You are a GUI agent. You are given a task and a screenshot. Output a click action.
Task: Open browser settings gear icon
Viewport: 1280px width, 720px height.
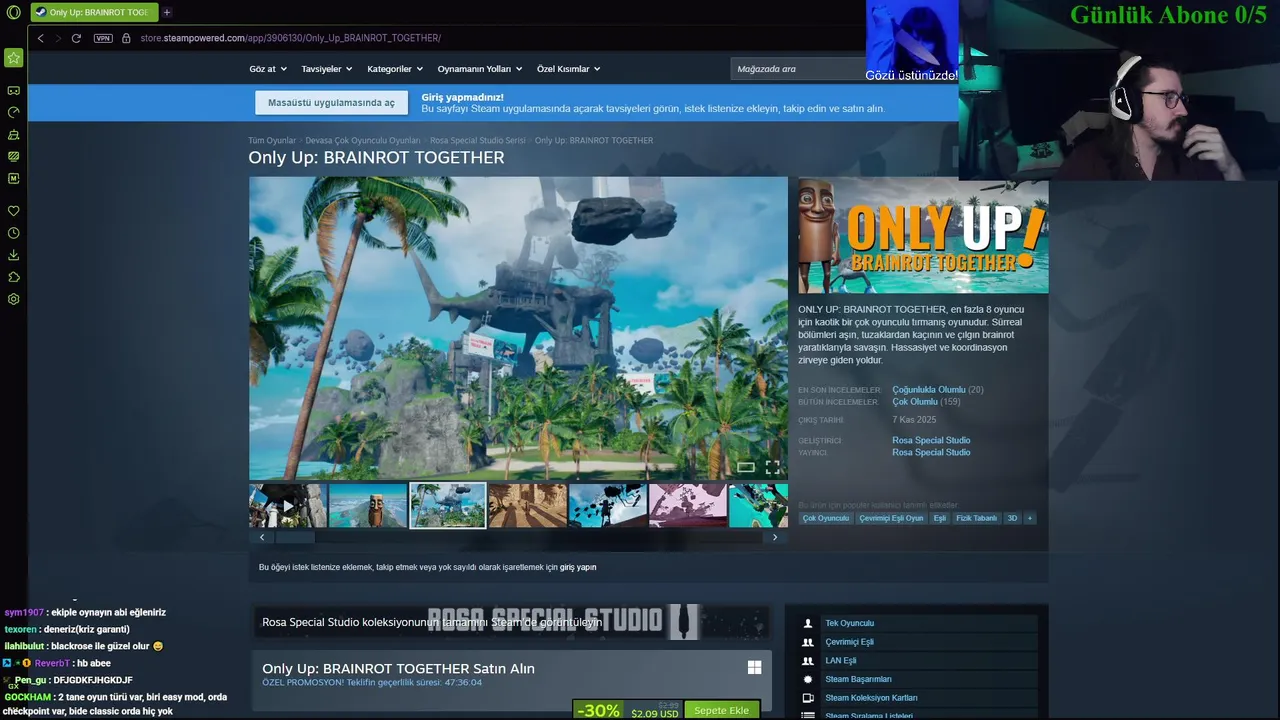pos(14,299)
